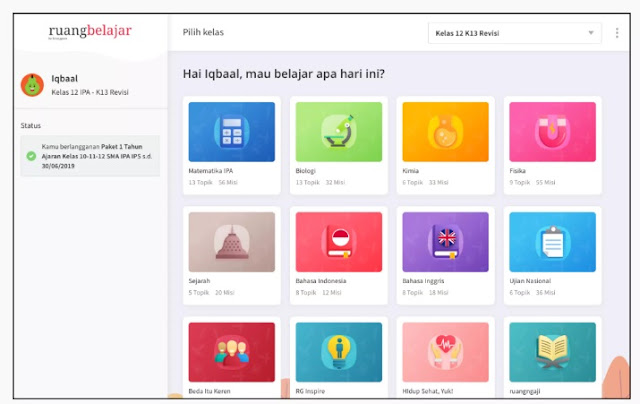Click the Pilih kelas label

(203, 32)
